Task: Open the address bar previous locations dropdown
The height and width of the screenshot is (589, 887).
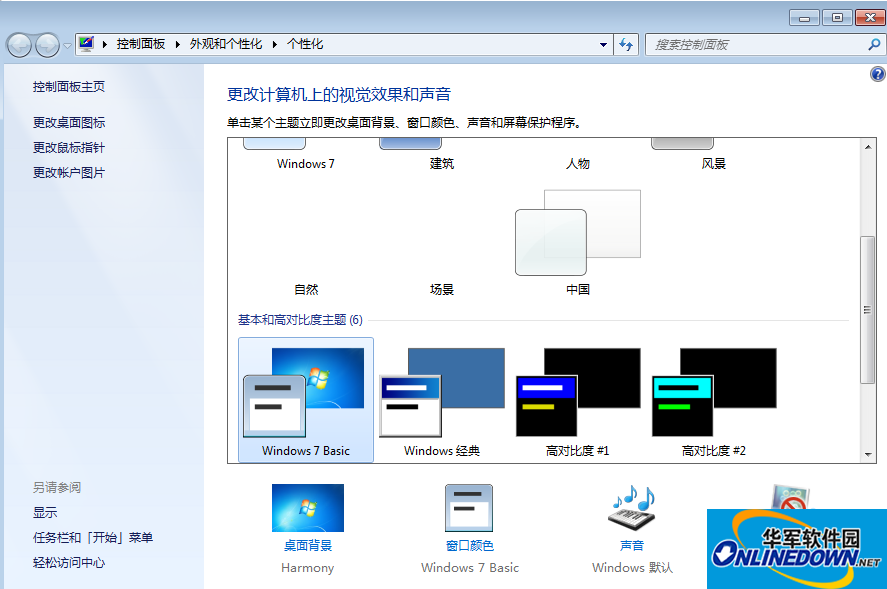Action: coord(604,45)
